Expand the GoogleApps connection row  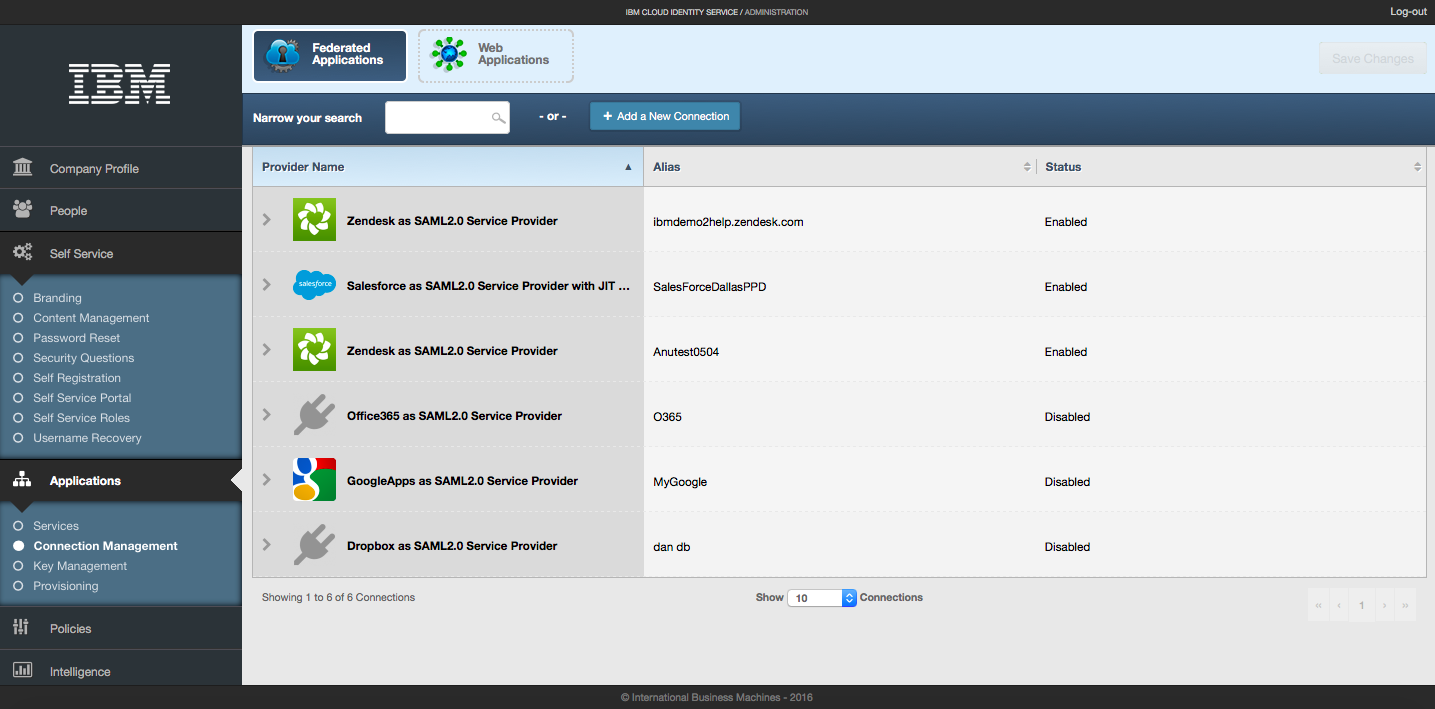267,480
